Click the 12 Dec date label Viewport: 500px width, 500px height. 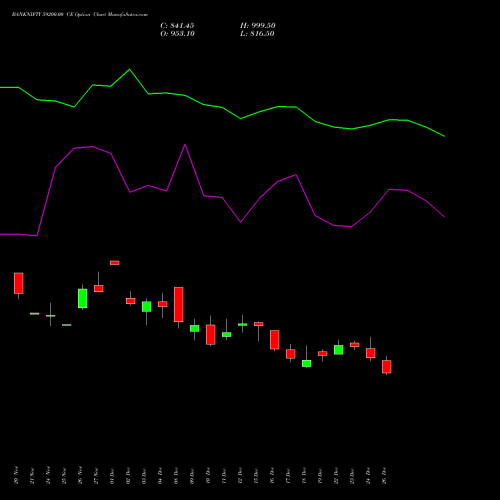click(x=240, y=475)
